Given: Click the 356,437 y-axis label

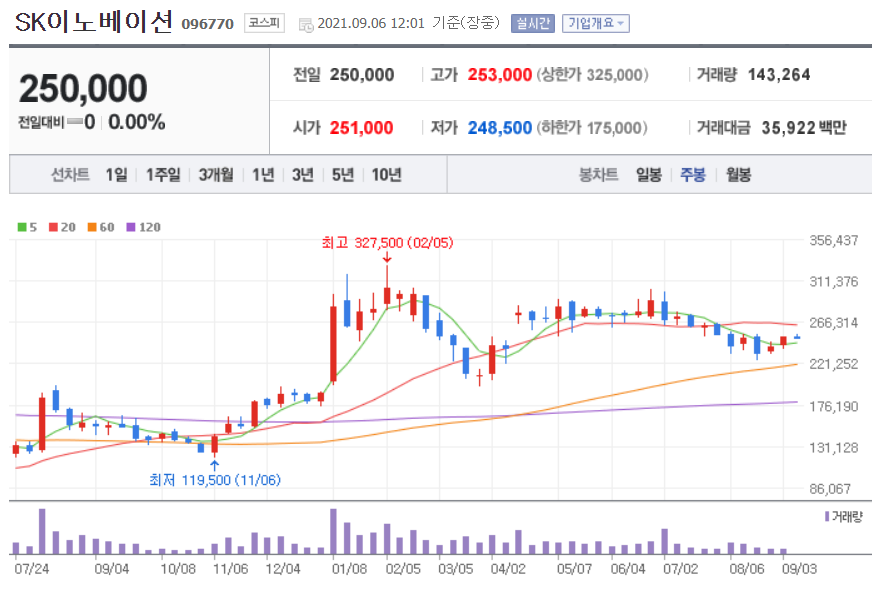Looking at the screenshot, I should click(x=834, y=241).
